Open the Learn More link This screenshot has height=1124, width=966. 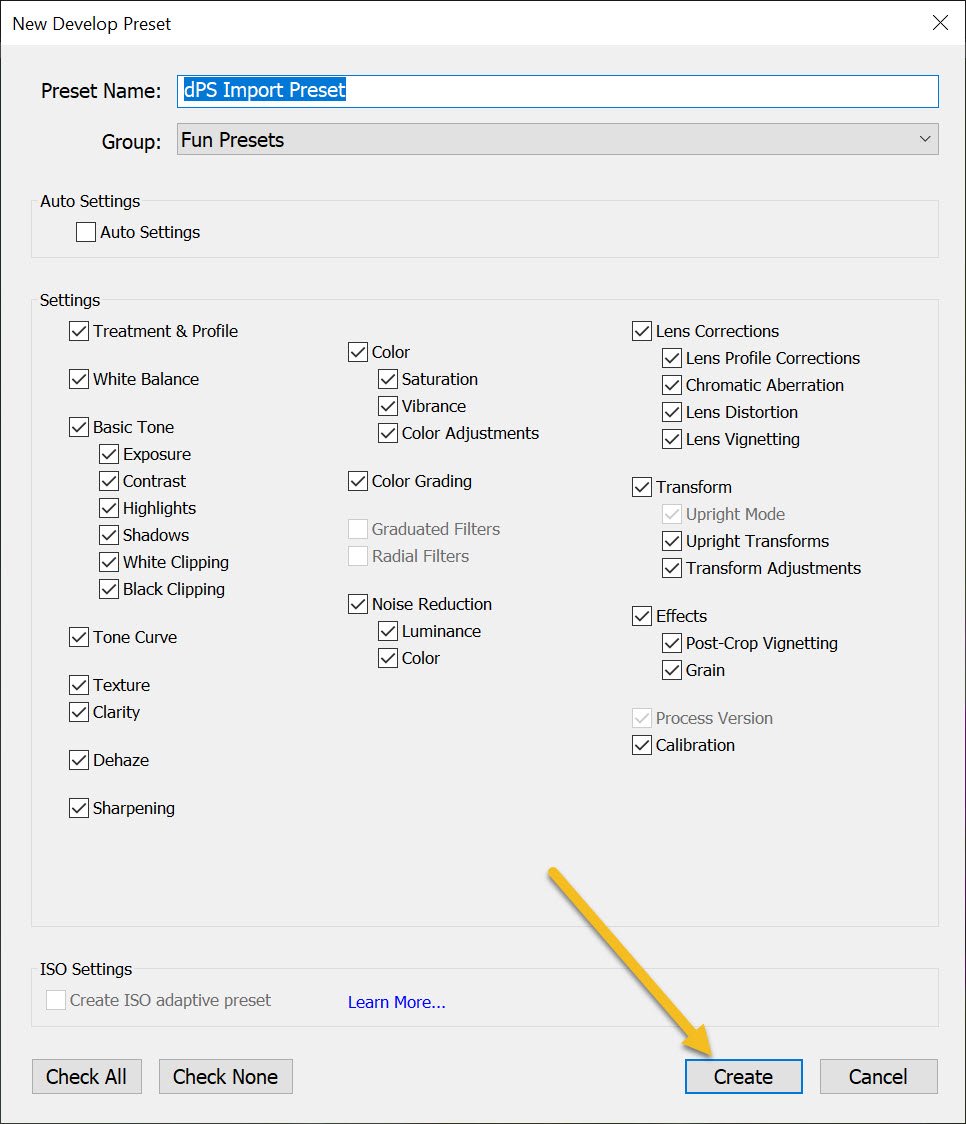(396, 1002)
